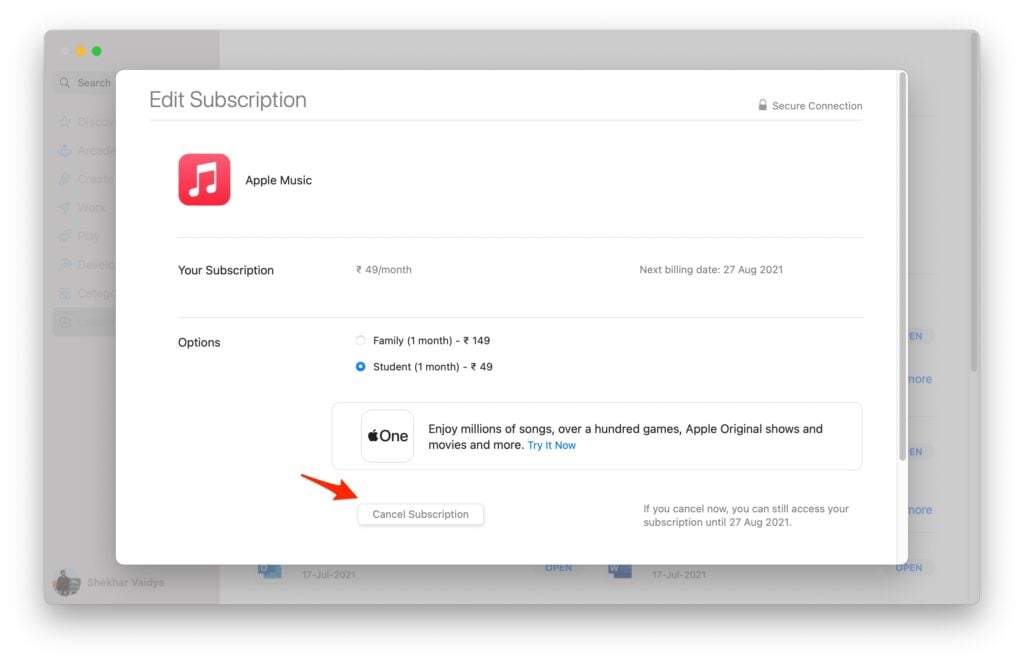The height and width of the screenshot is (663, 1024).
Task: Click the Secure Connection label
Action: coord(817,106)
